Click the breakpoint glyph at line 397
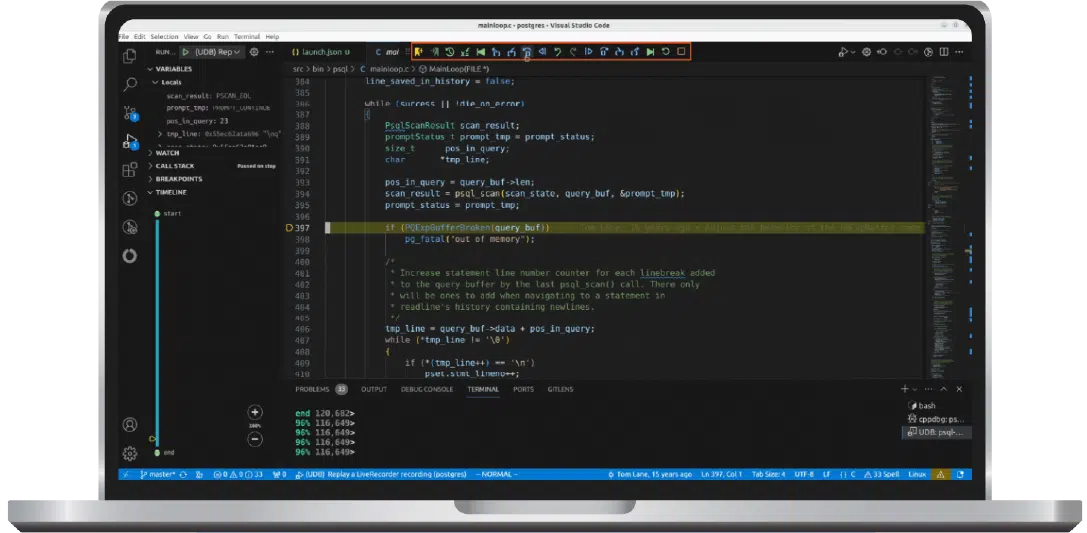 (289, 228)
